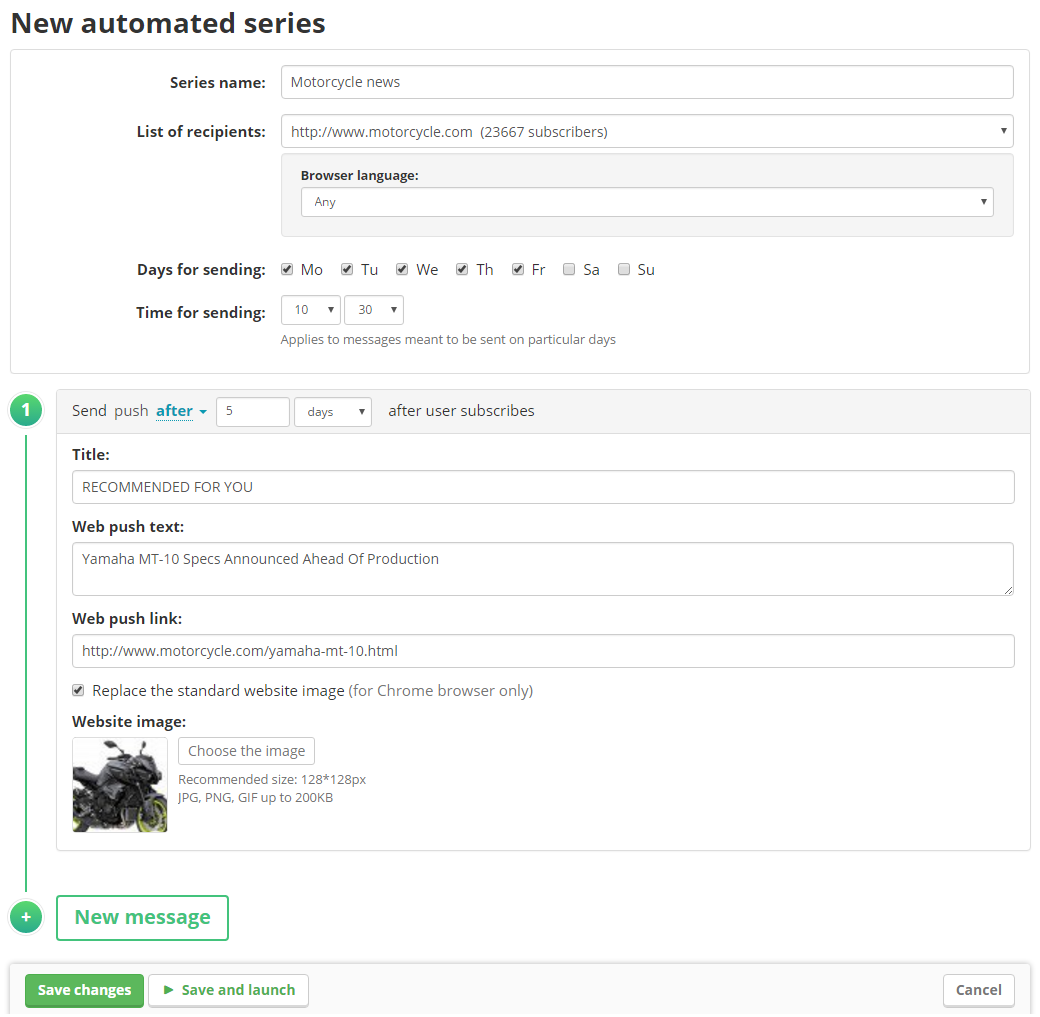The image size is (1040, 1017).
Task: Enable Saturday for sending
Action: (569, 269)
